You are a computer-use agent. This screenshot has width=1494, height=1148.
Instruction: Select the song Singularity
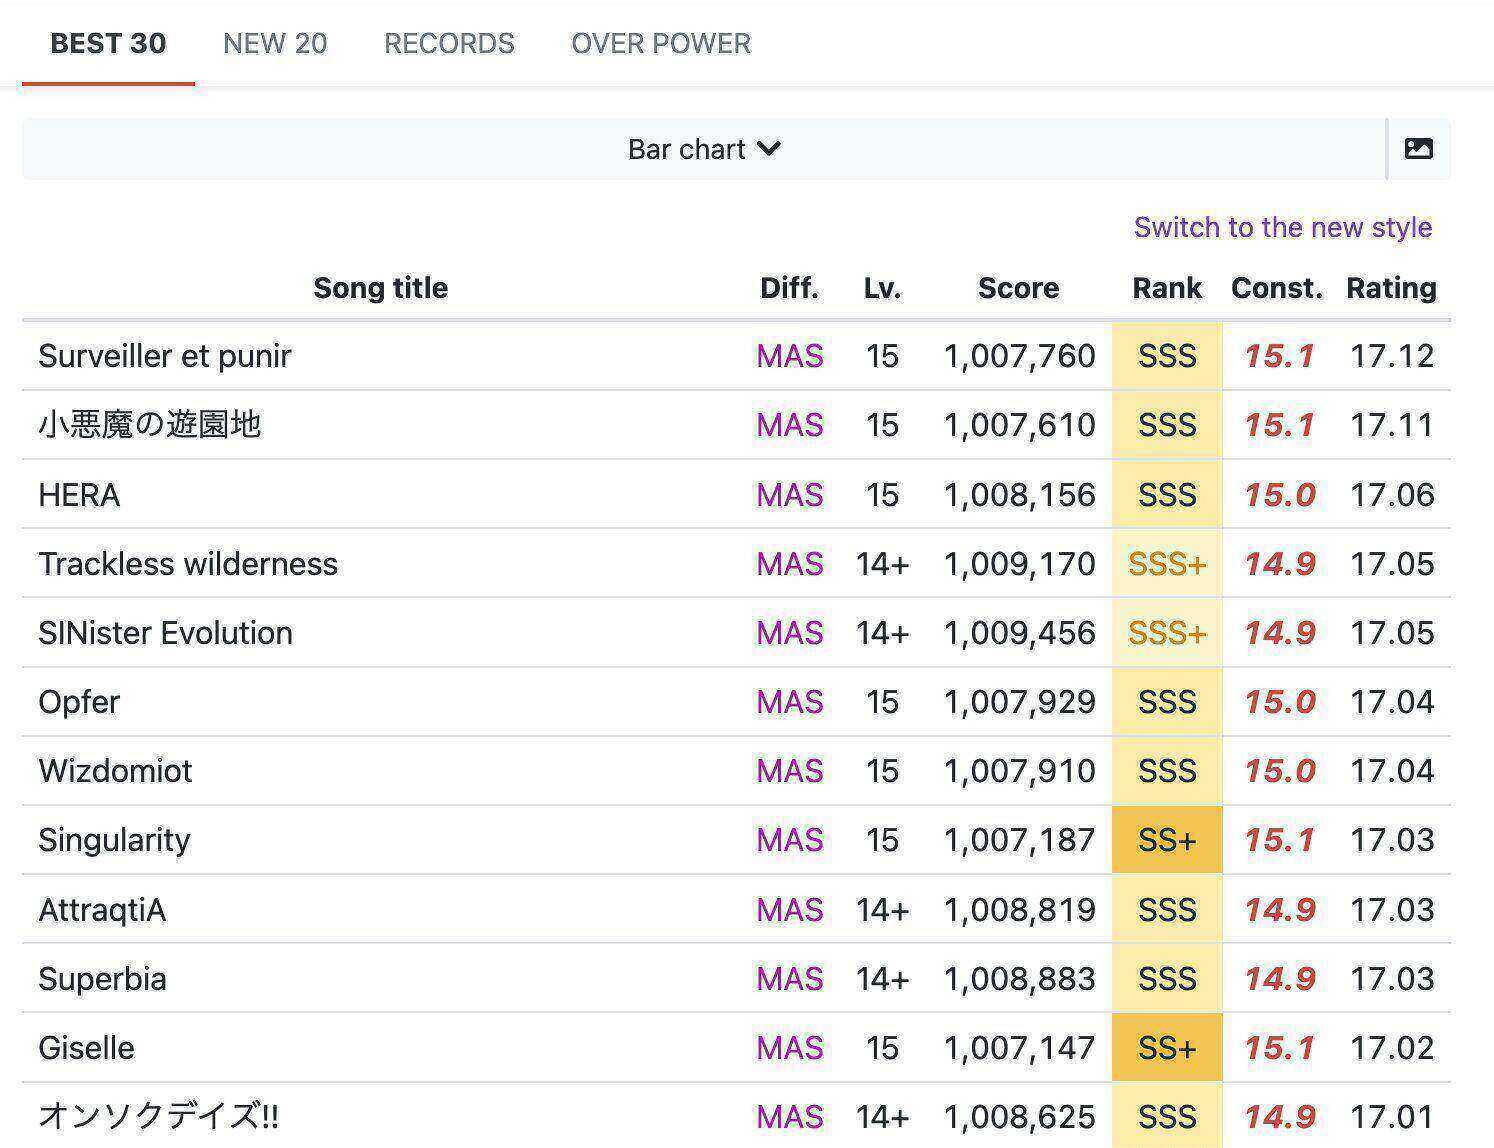114,840
